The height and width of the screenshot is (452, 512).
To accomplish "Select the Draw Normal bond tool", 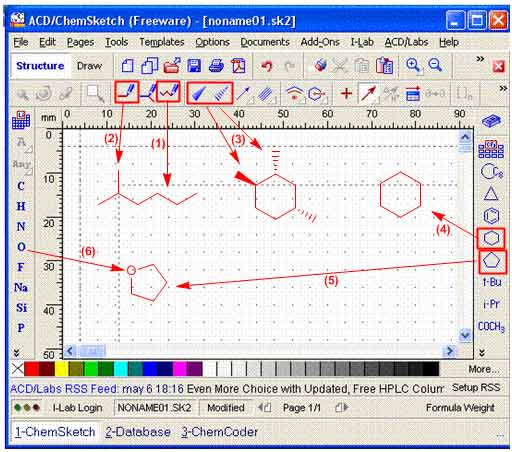I will [x=127, y=92].
